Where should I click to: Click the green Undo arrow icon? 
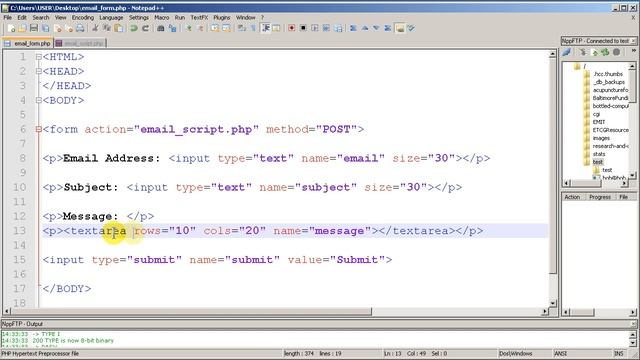[x=133, y=28]
